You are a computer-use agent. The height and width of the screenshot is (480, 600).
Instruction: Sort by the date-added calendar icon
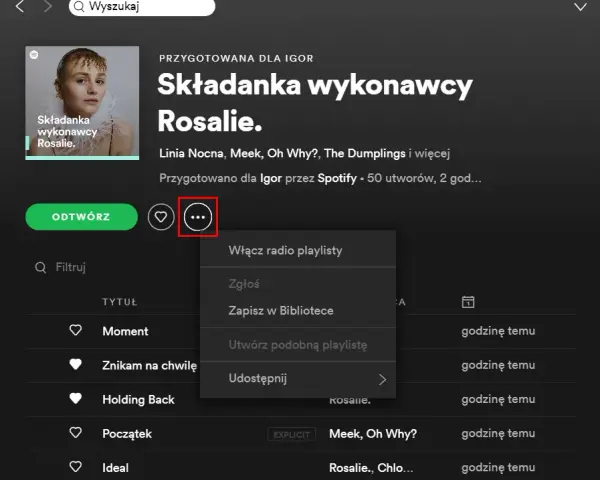[468, 302]
